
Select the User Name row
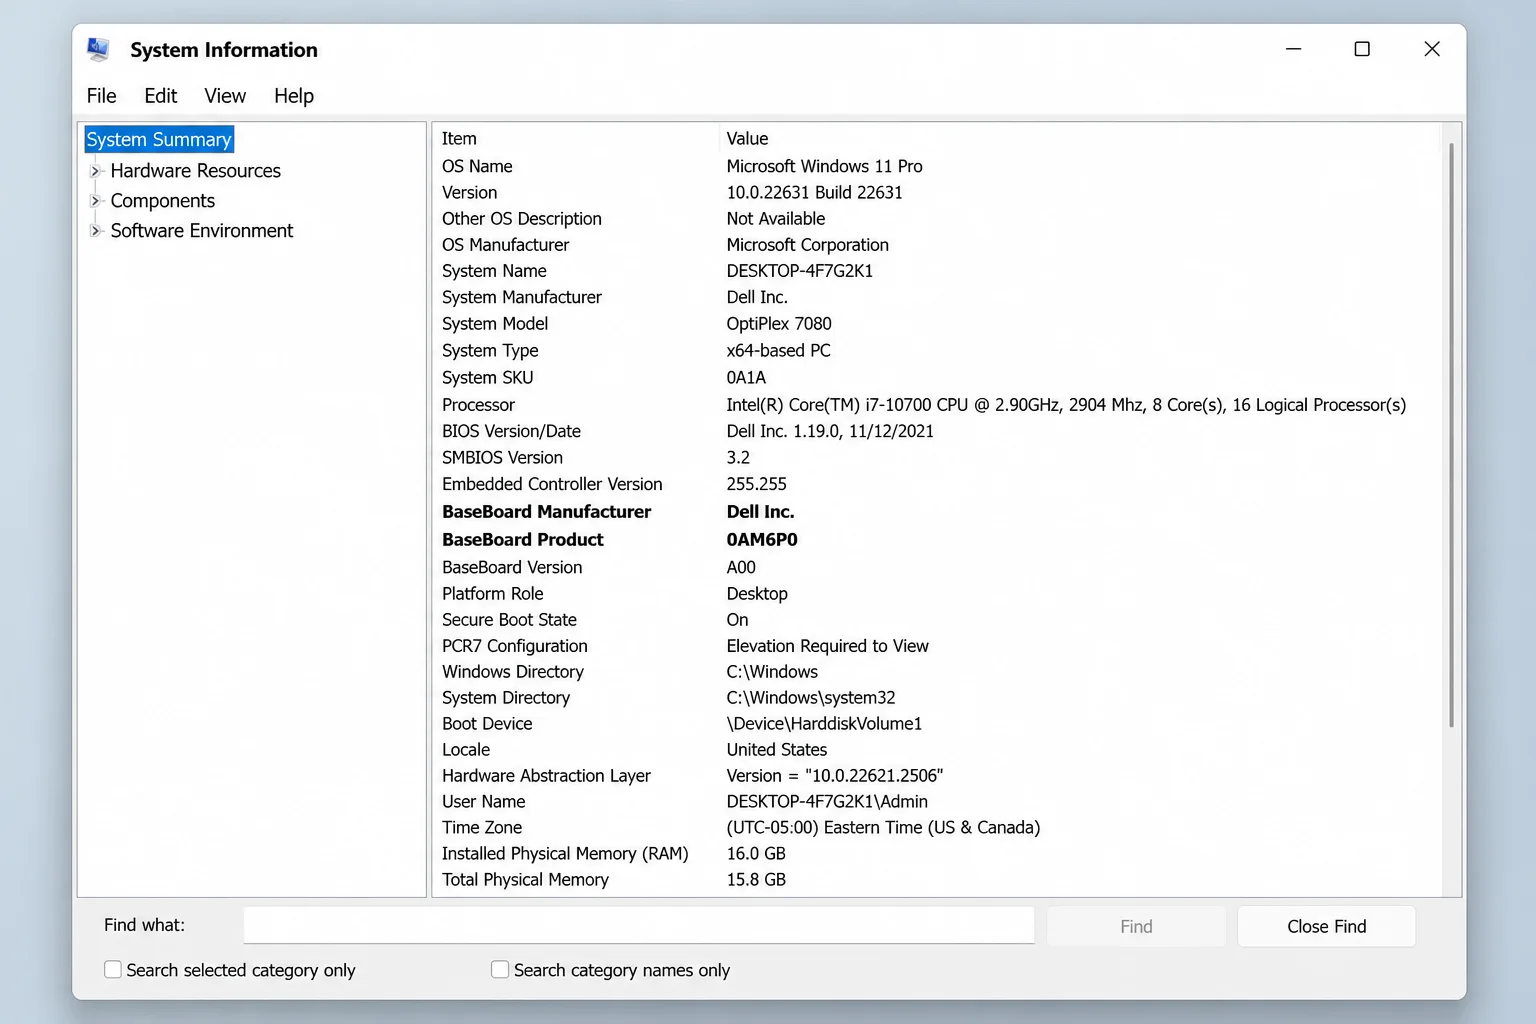pyautogui.click(x=938, y=802)
